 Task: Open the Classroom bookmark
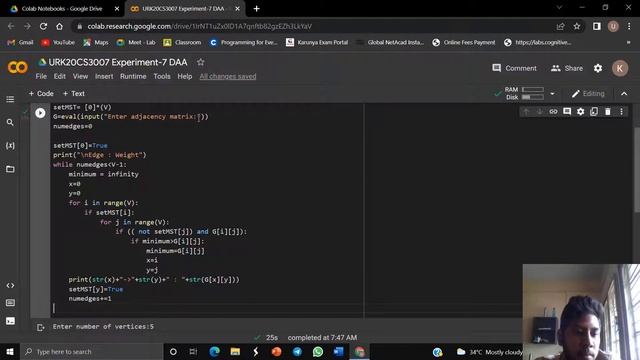[x=182, y=42]
